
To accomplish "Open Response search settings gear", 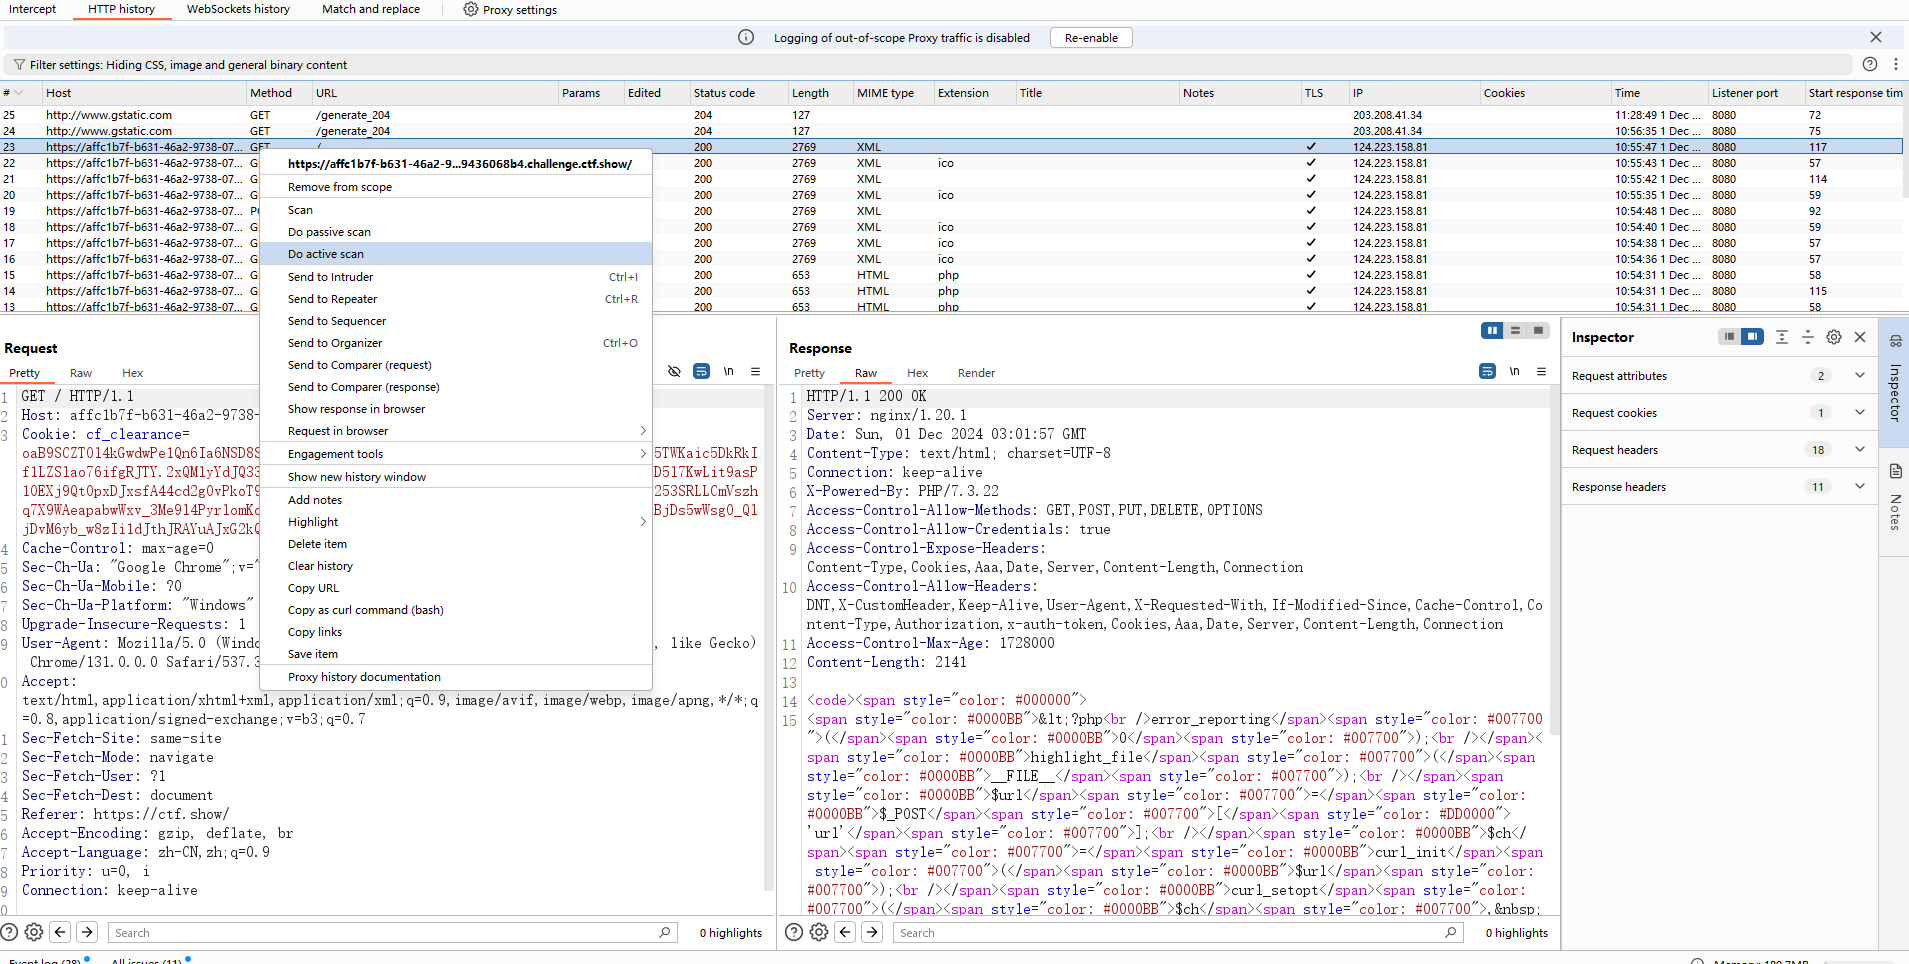I will point(819,932).
